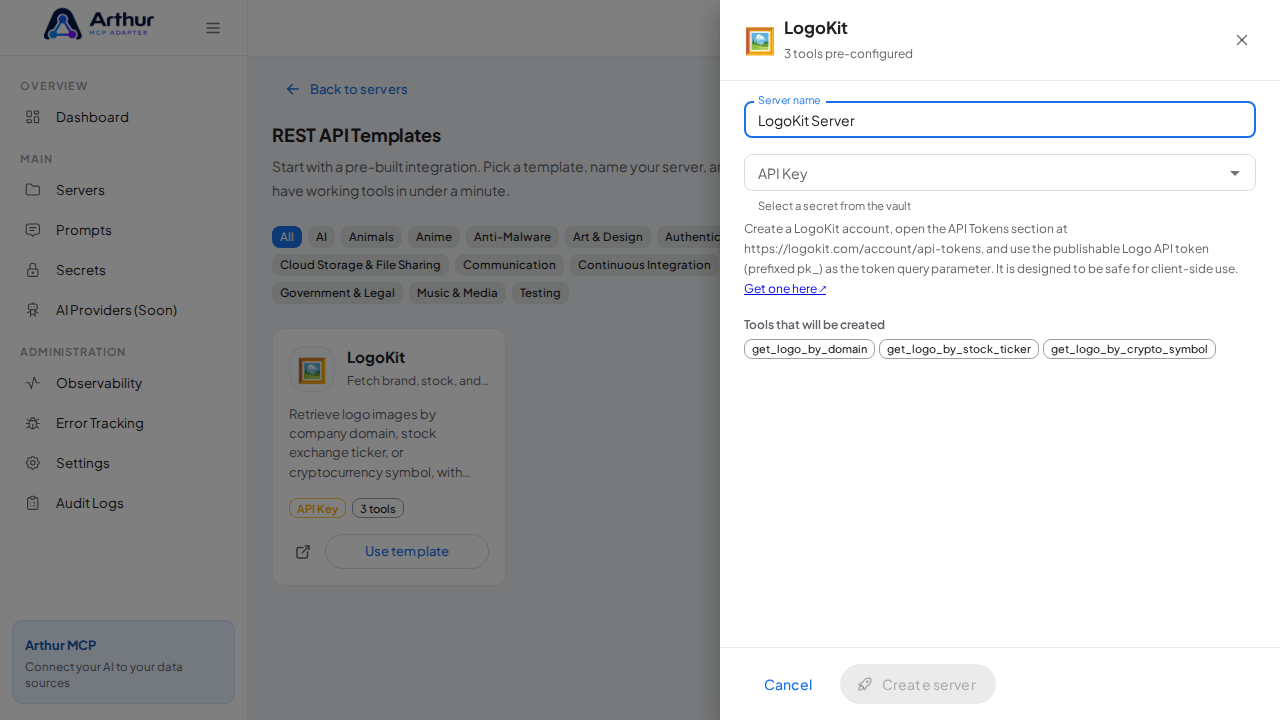
Task: Click 'Tools that will be created' label
Action: point(814,325)
